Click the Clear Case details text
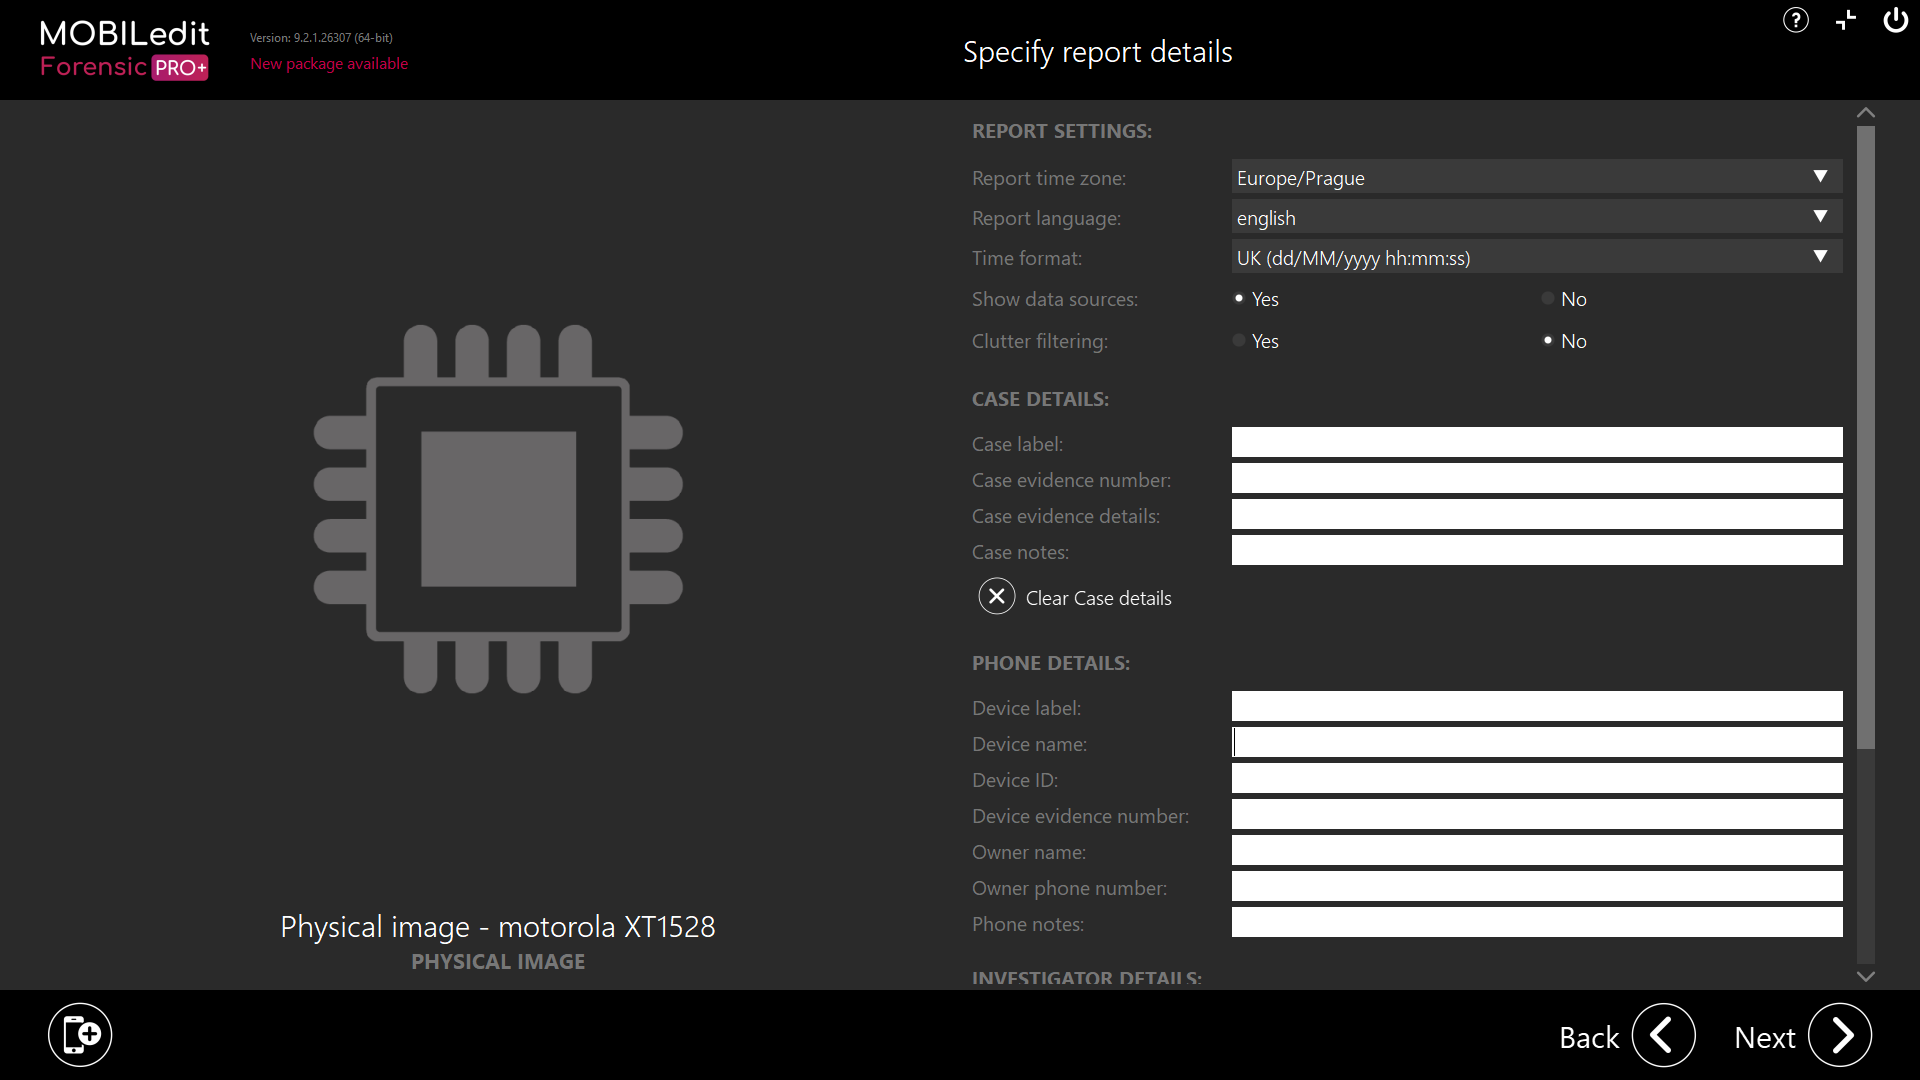 click(x=1098, y=598)
